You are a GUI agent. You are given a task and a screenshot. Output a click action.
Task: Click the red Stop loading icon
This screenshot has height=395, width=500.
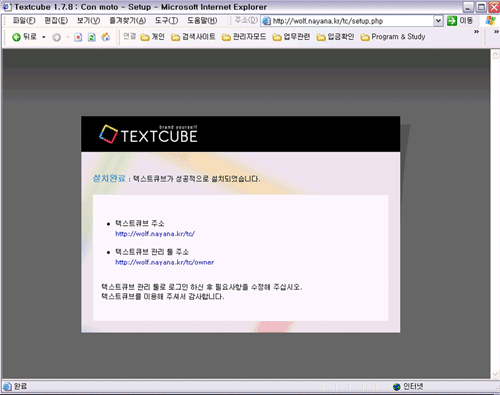[78, 37]
